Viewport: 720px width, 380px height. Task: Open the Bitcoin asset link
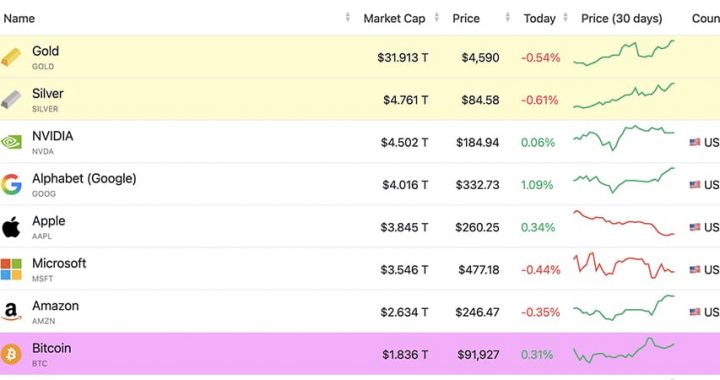point(51,348)
